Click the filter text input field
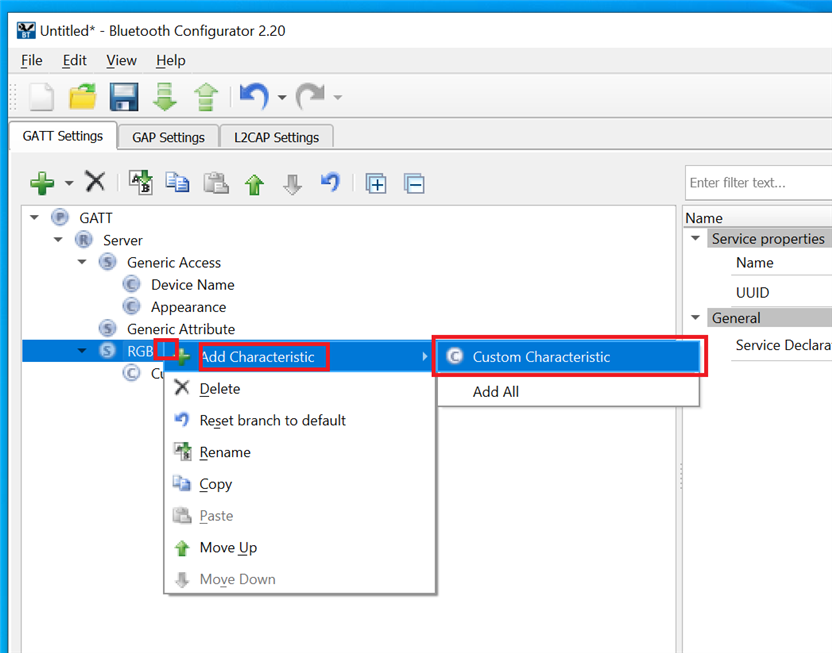The height and width of the screenshot is (653, 832). pyautogui.click(x=757, y=182)
